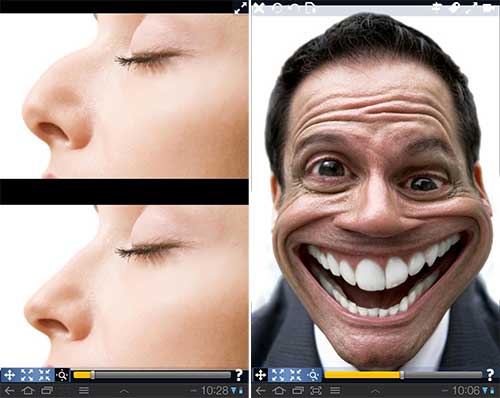Select the Shrink (inward arrows) tool in right screen

[x=295, y=375]
